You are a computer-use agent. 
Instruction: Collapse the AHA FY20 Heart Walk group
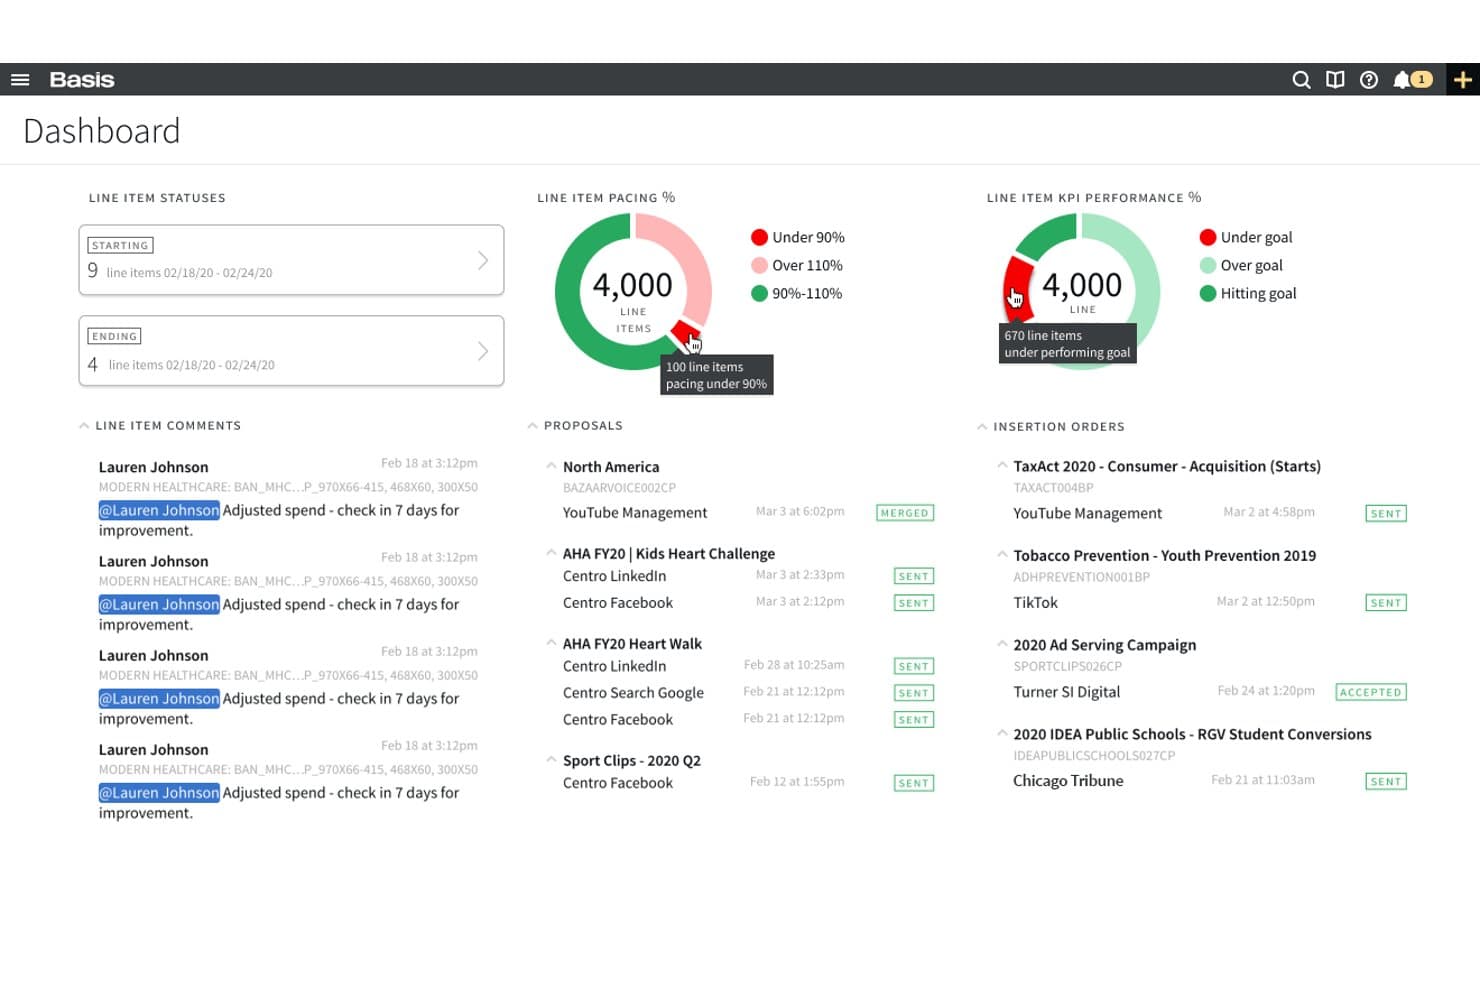[x=551, y=643]
